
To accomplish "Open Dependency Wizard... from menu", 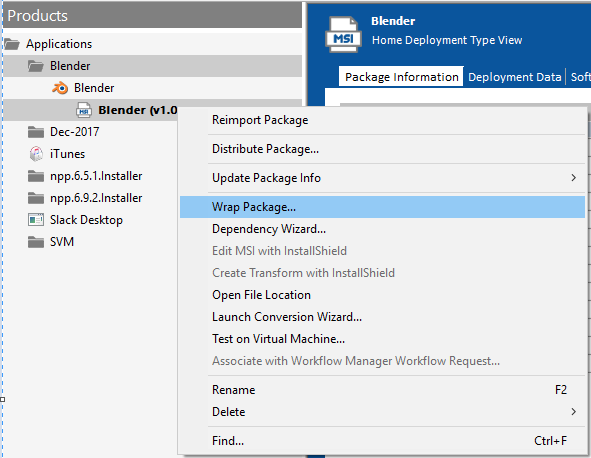I will click(269, 229).
